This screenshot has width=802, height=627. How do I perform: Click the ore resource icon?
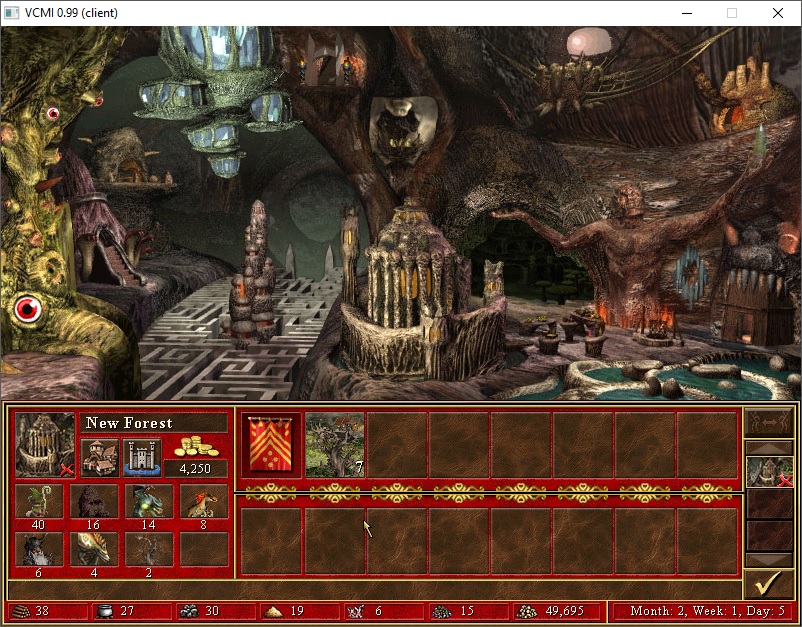190,611
